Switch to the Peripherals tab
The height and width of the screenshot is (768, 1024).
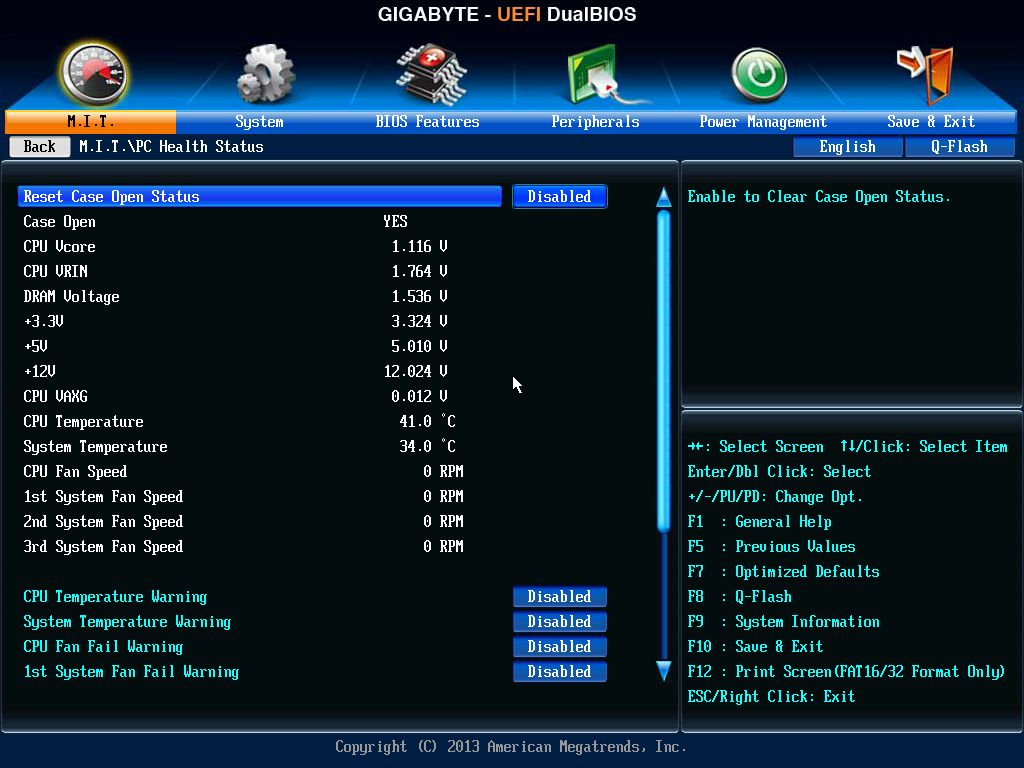point(595,121)
